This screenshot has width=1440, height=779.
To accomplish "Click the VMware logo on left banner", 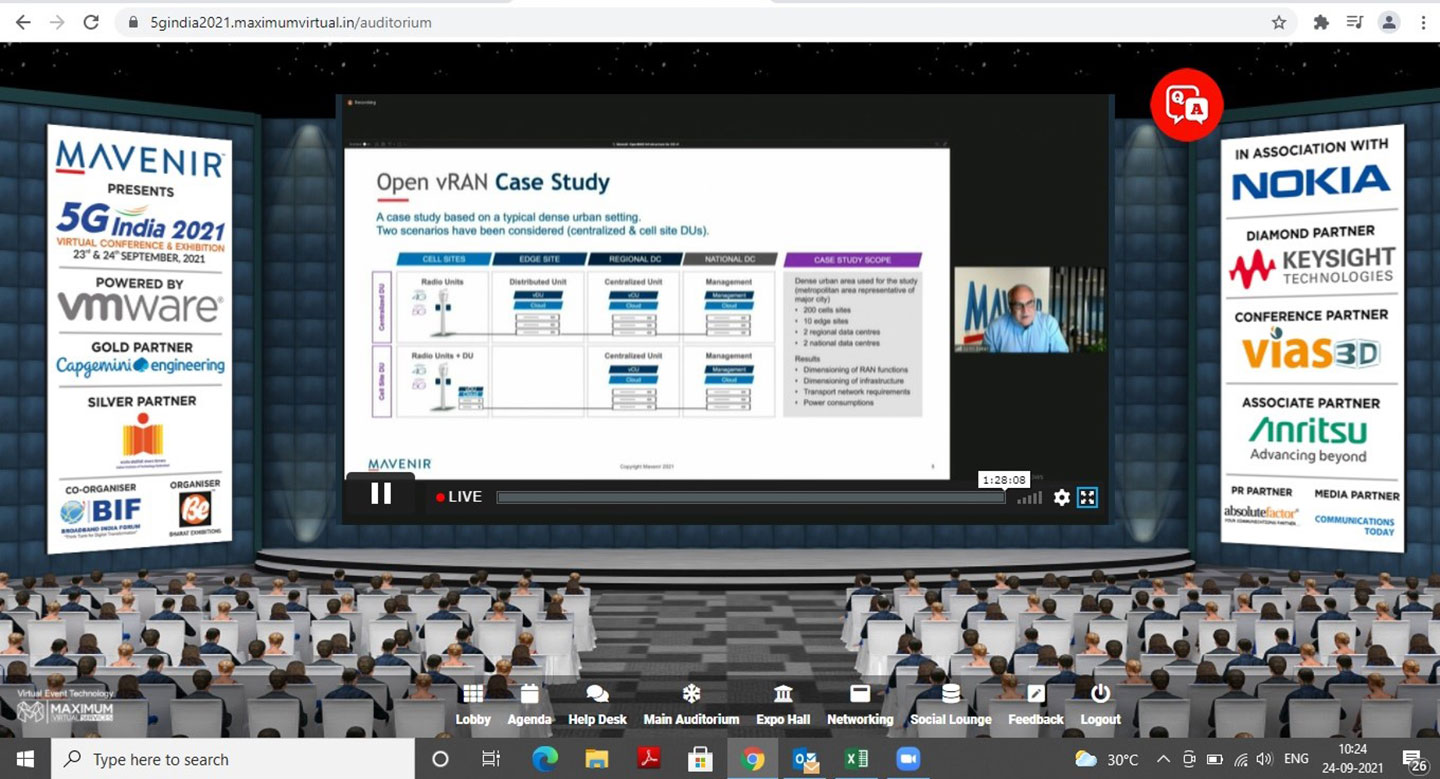I will (140, 307).
